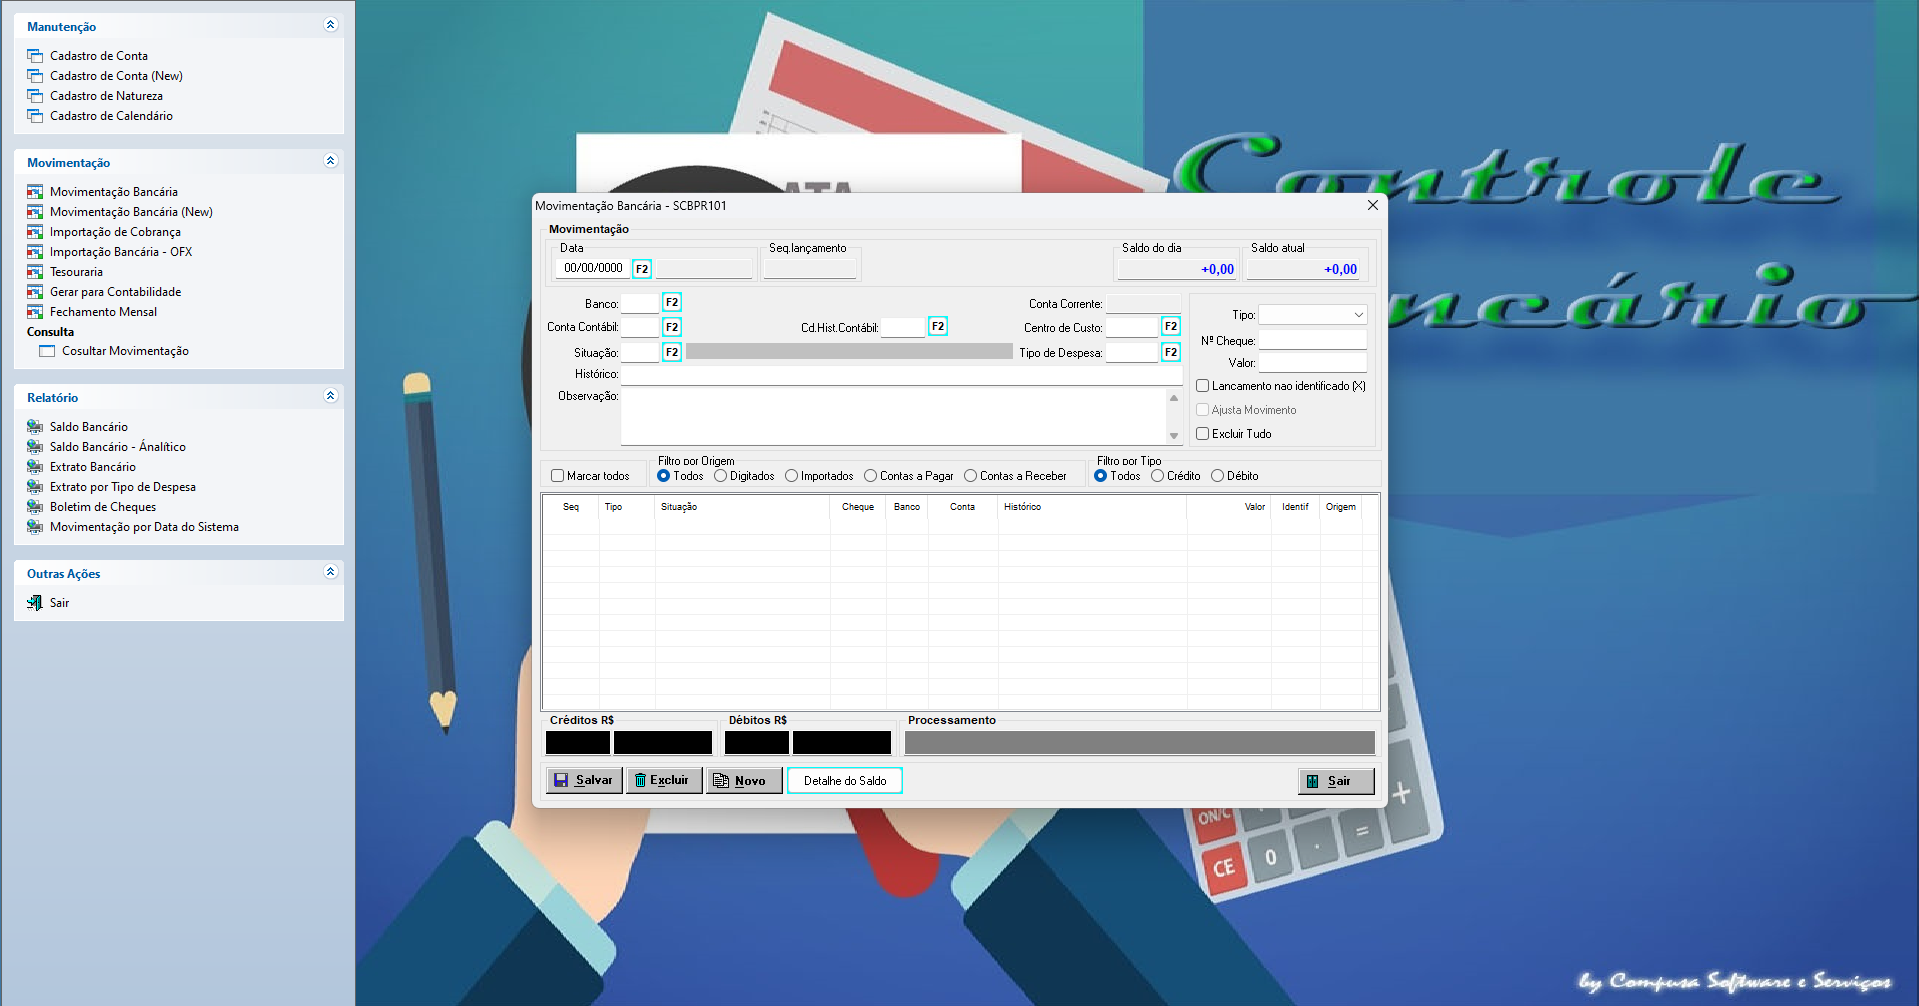Click the Observação scrollbar down arrow
The image size is (1919, 1006).
click(x=1174, y=436)
